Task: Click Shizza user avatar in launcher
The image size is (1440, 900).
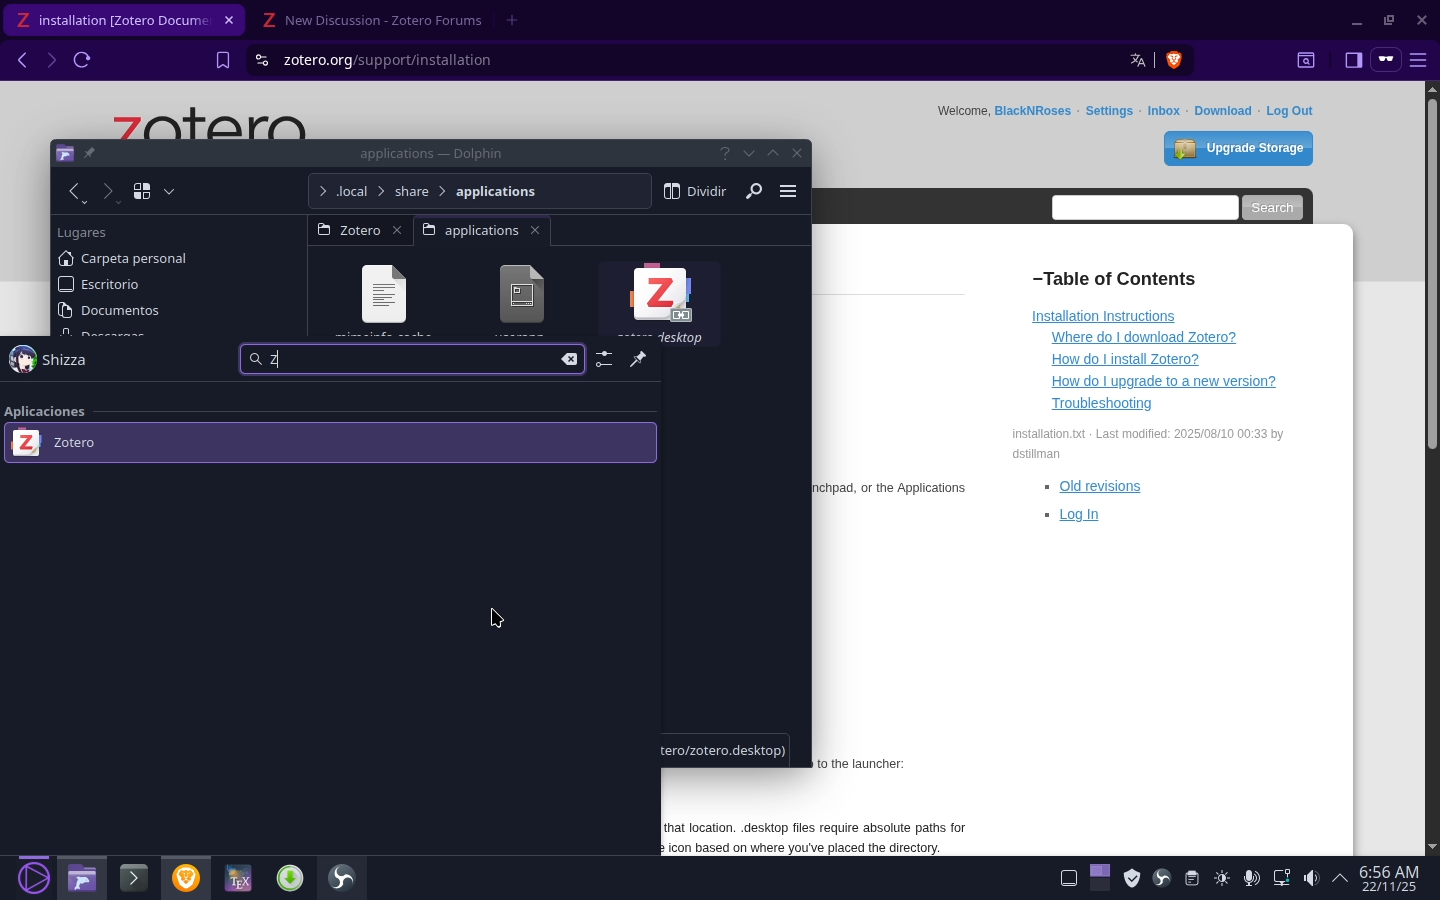Action: click(x=23, y=360)
